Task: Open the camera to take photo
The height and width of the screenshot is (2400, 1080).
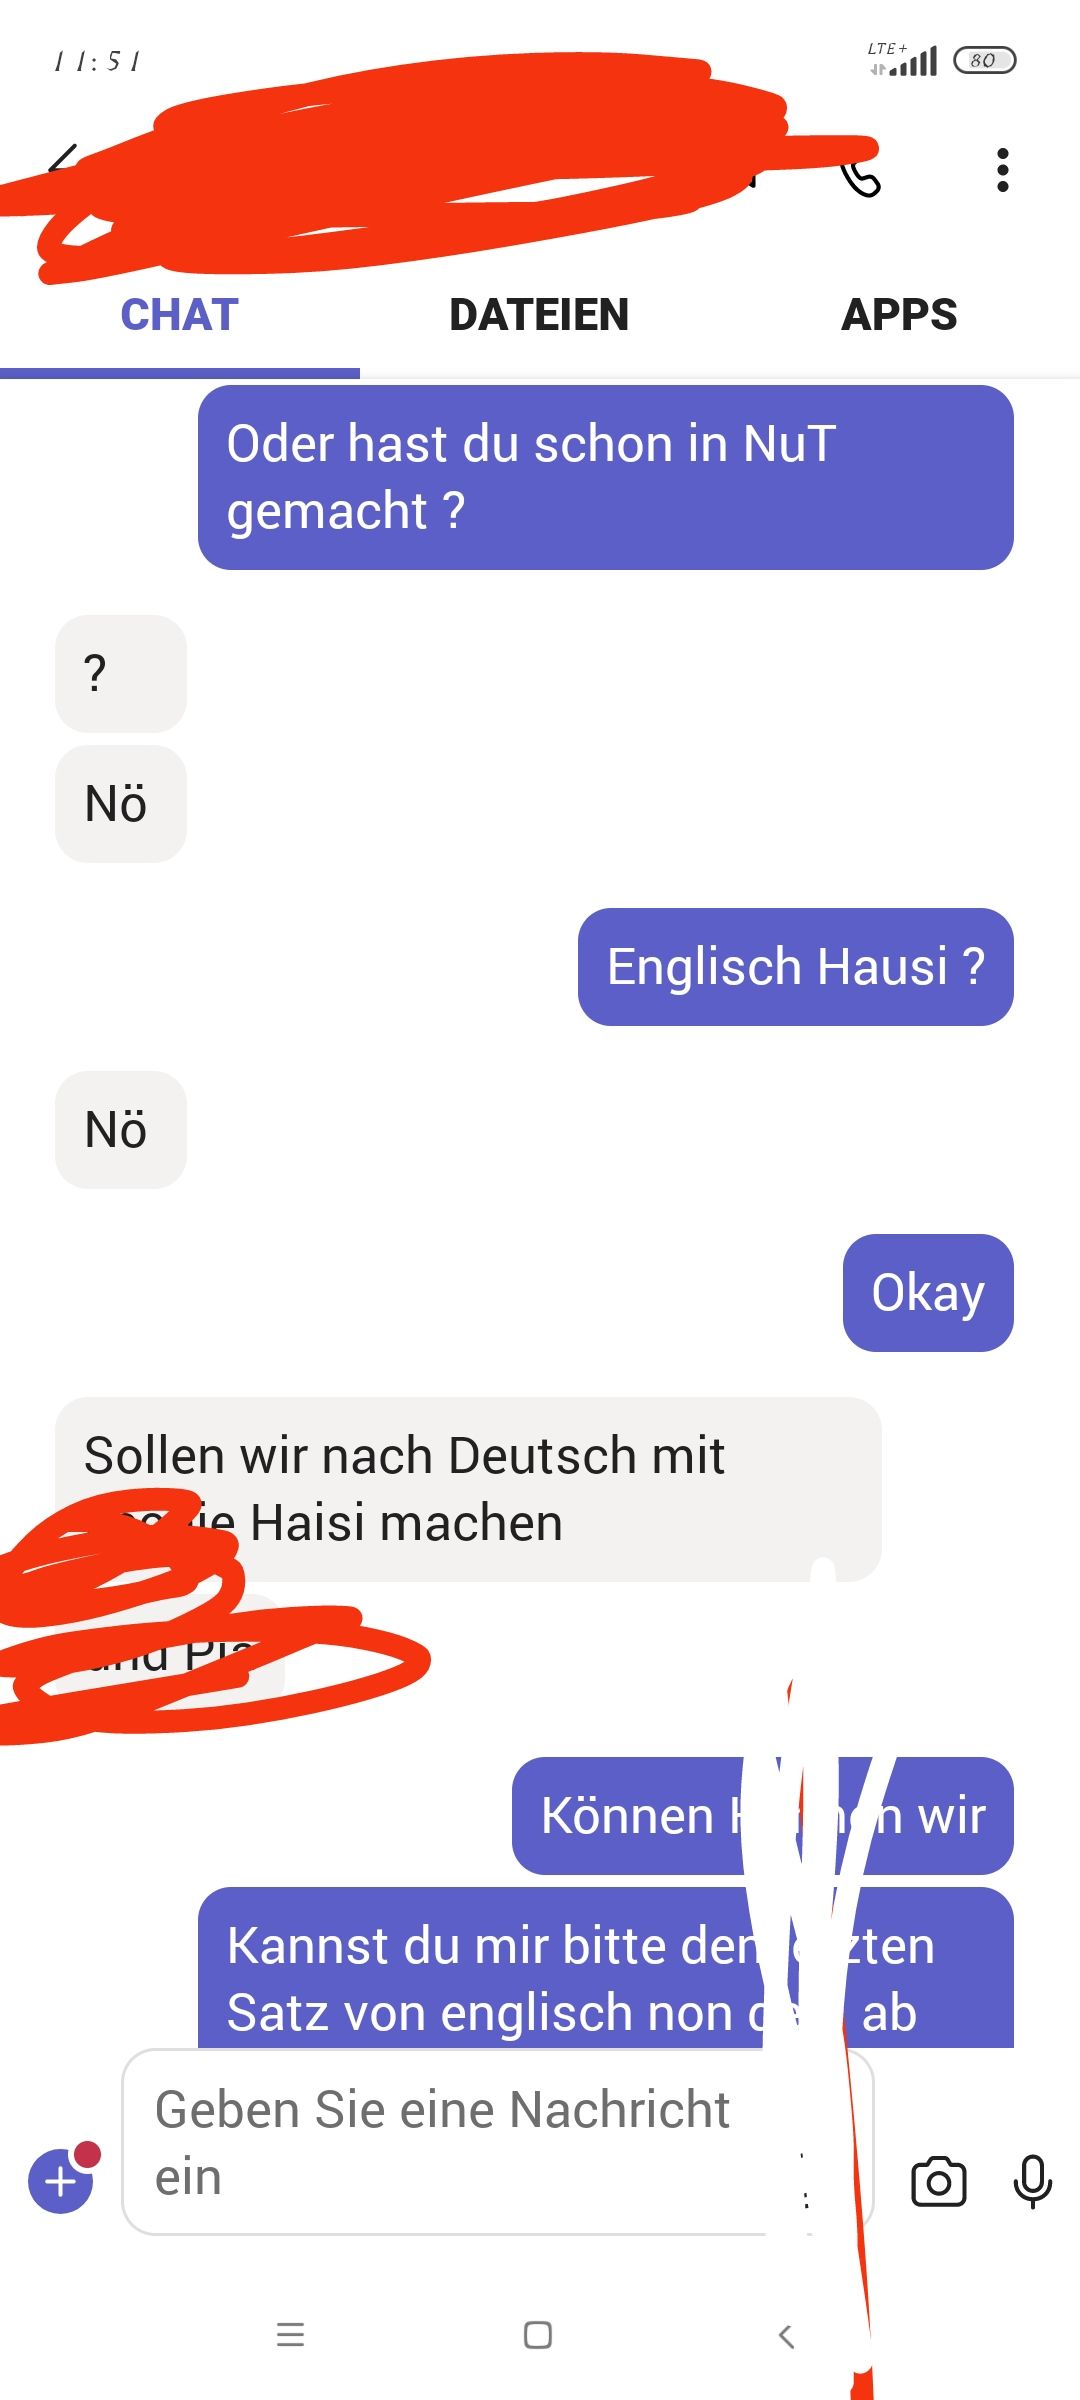Action: [x=939, y=2182]
